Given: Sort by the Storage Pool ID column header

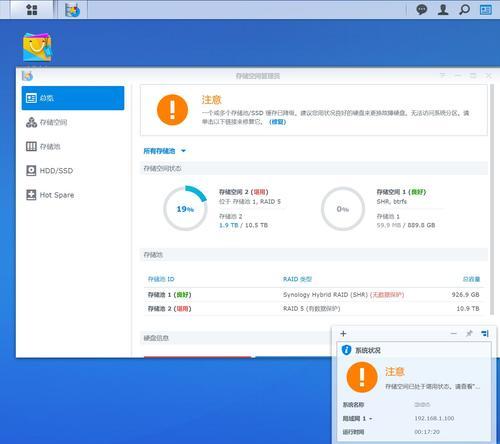Looking at the screenshot, I should tap(161, 279).
